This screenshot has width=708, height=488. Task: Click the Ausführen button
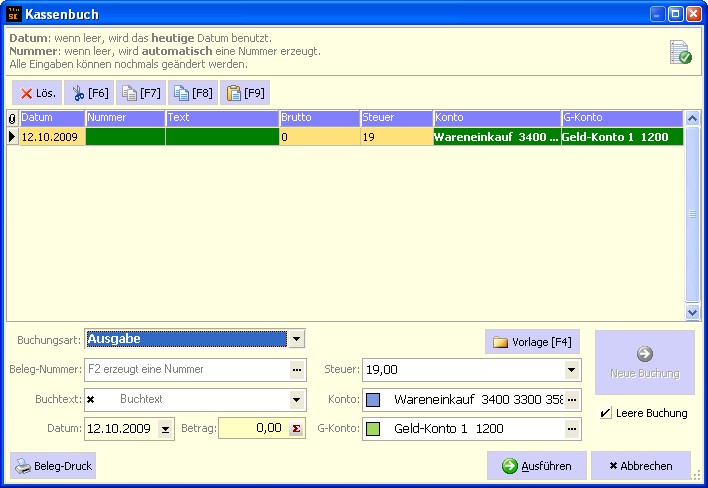point(536,466)
